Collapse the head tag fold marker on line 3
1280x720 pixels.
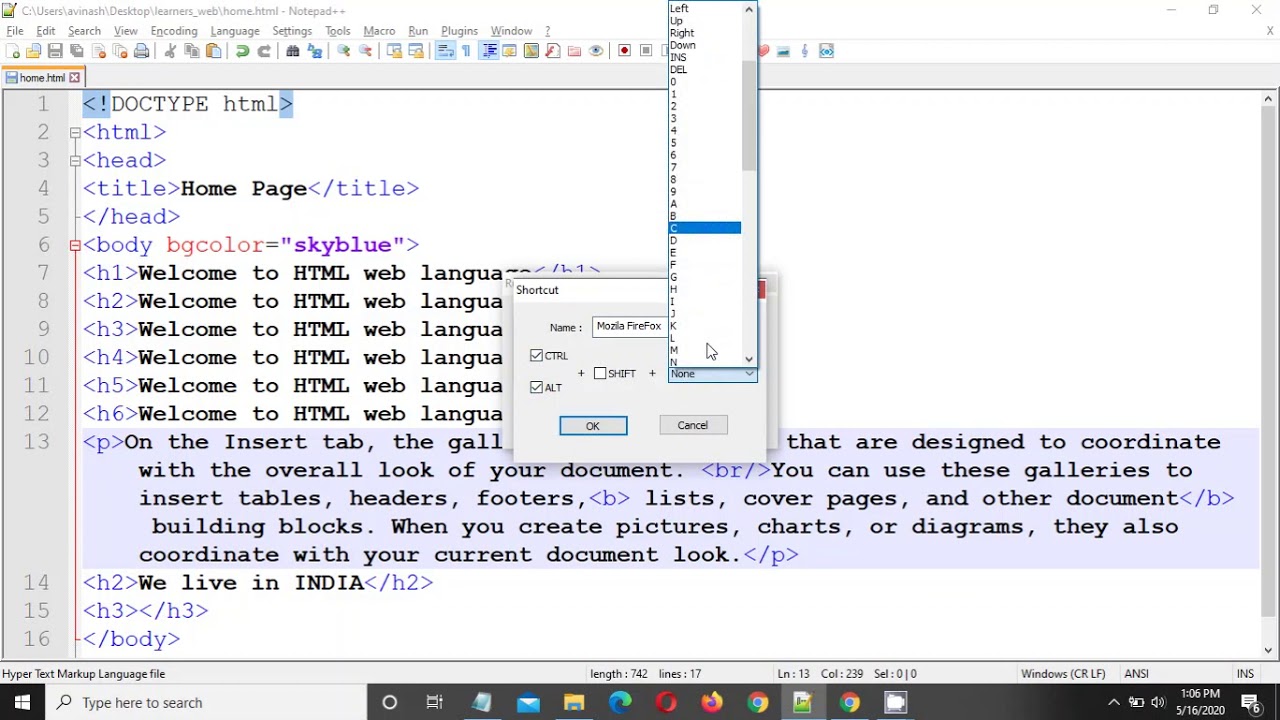pyautogui.click(x=75, y=160)
